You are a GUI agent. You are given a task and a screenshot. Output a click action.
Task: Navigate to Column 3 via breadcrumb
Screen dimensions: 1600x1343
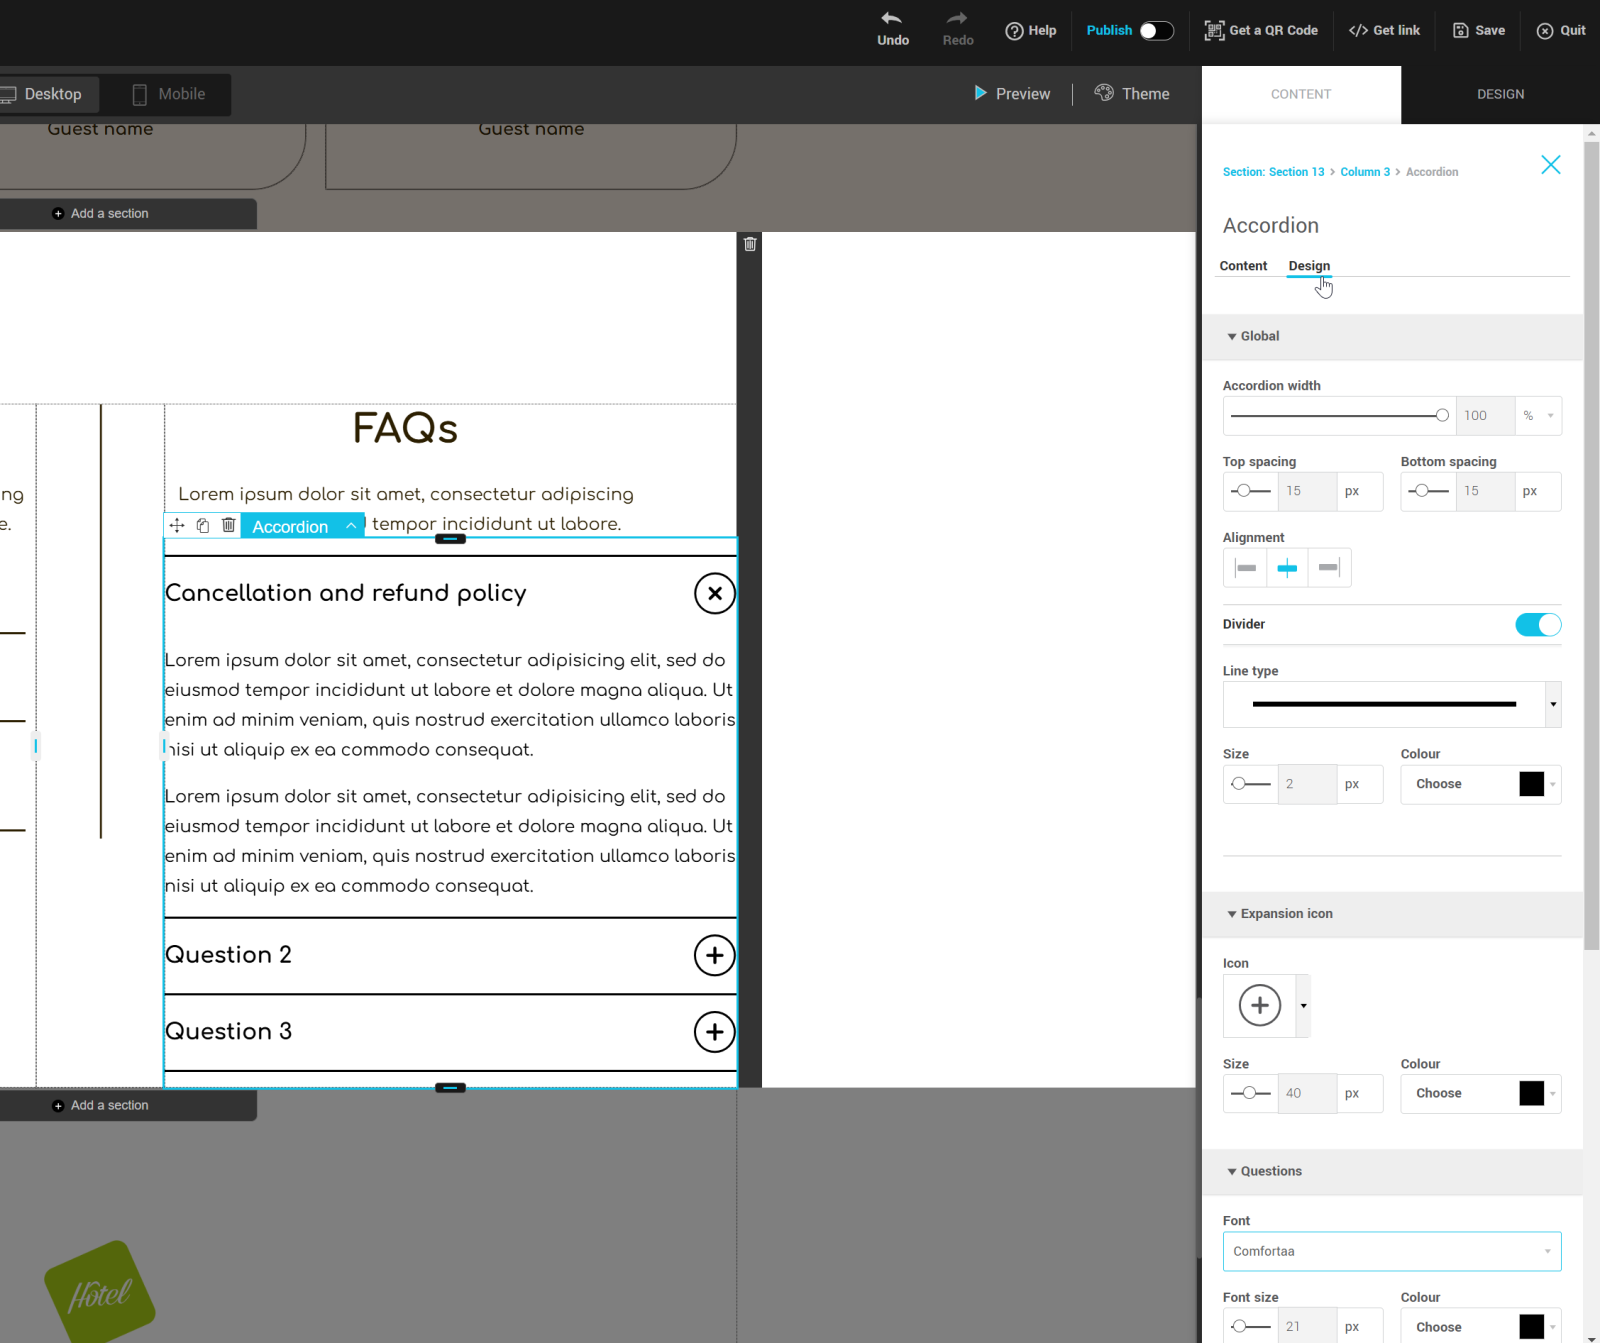[x=1365, y=171]
